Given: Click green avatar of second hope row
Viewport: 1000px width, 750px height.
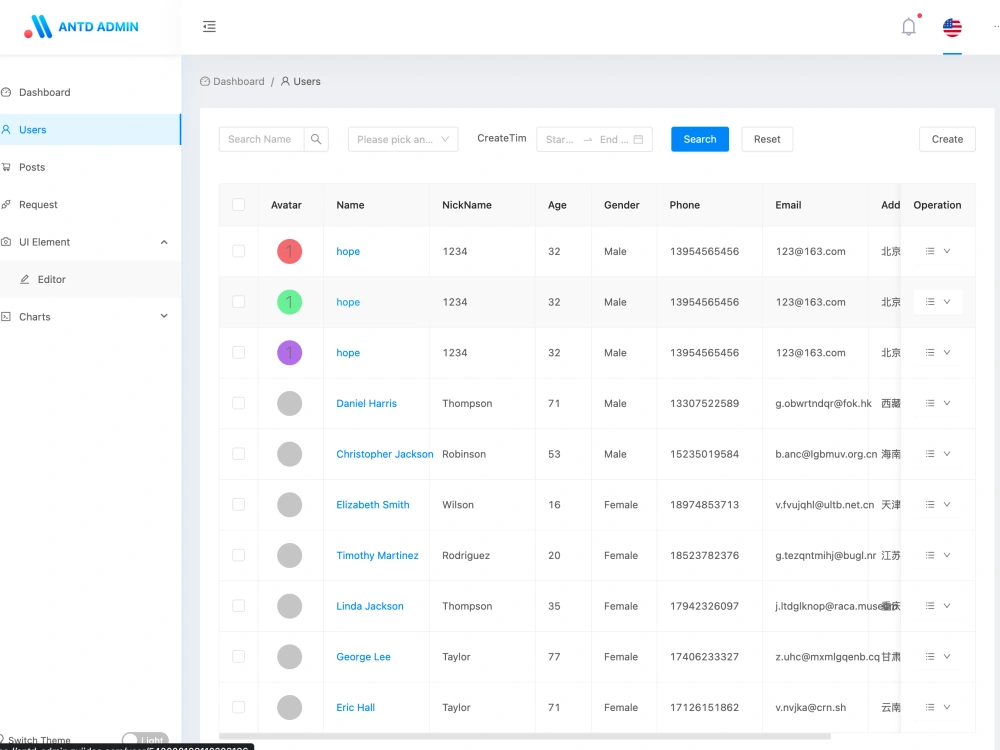Looking at the screenshot, I should (290, 302).
